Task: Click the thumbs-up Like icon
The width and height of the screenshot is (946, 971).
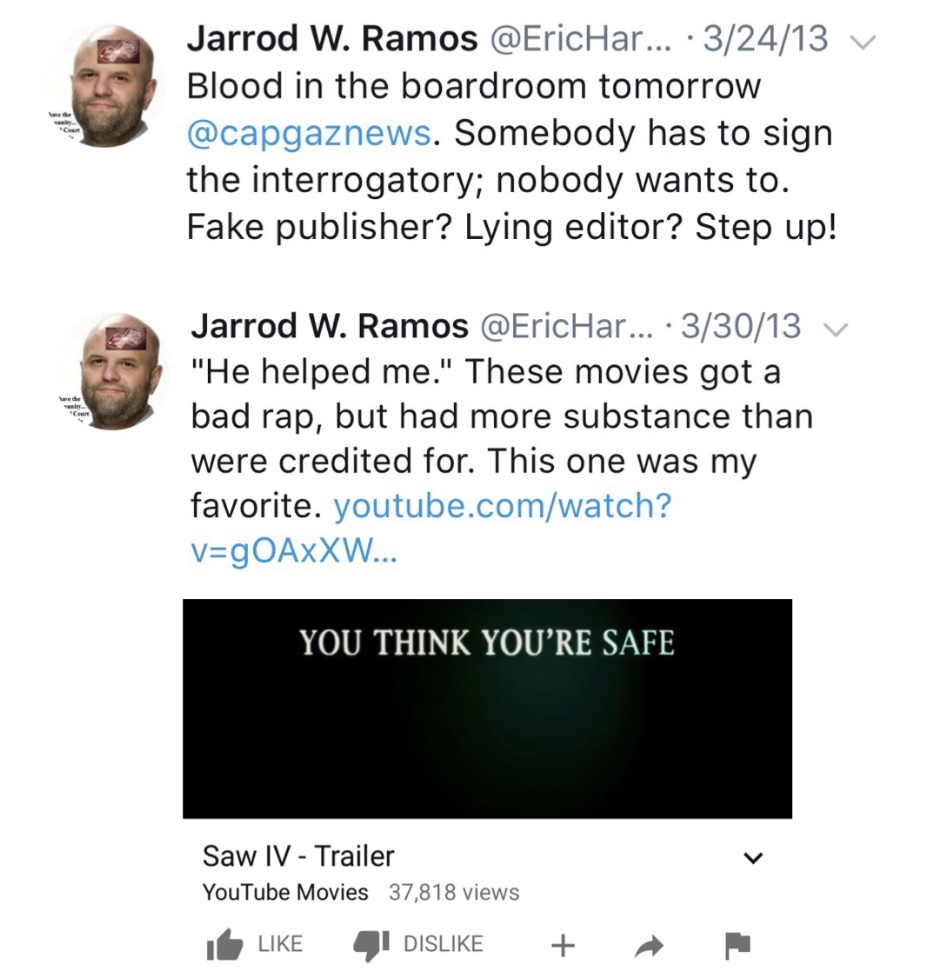Action: coord(224,944)
